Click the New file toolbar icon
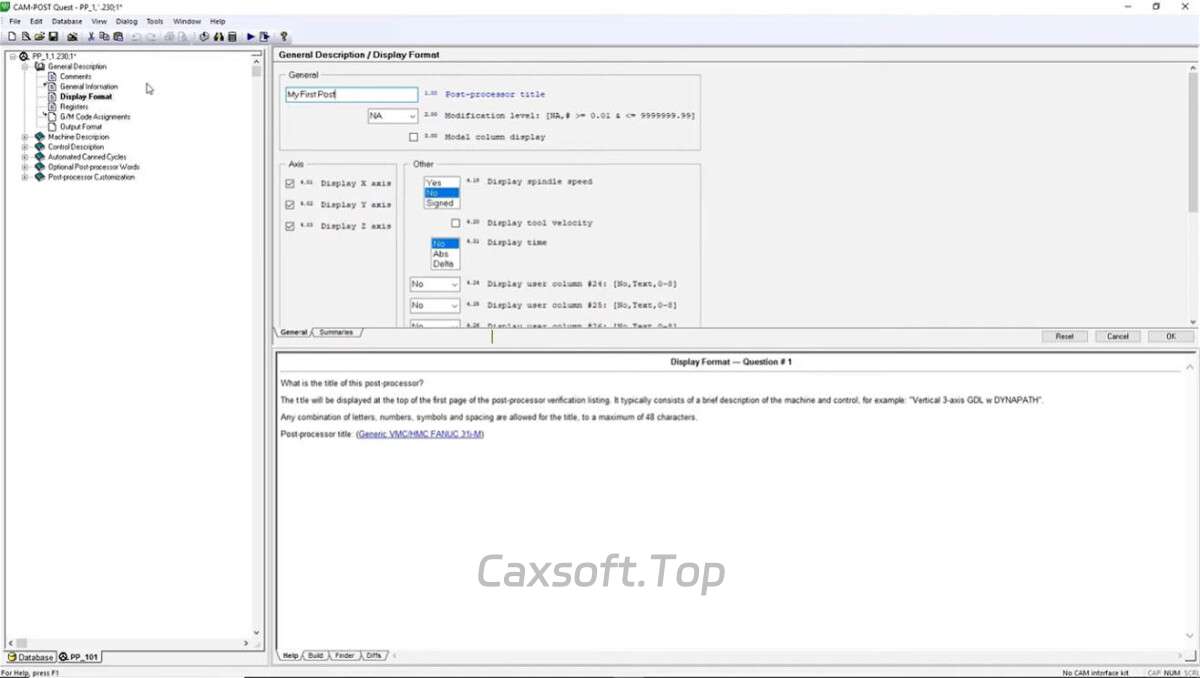The width and height of the screenshot is (1200, 678). (12, 37)
